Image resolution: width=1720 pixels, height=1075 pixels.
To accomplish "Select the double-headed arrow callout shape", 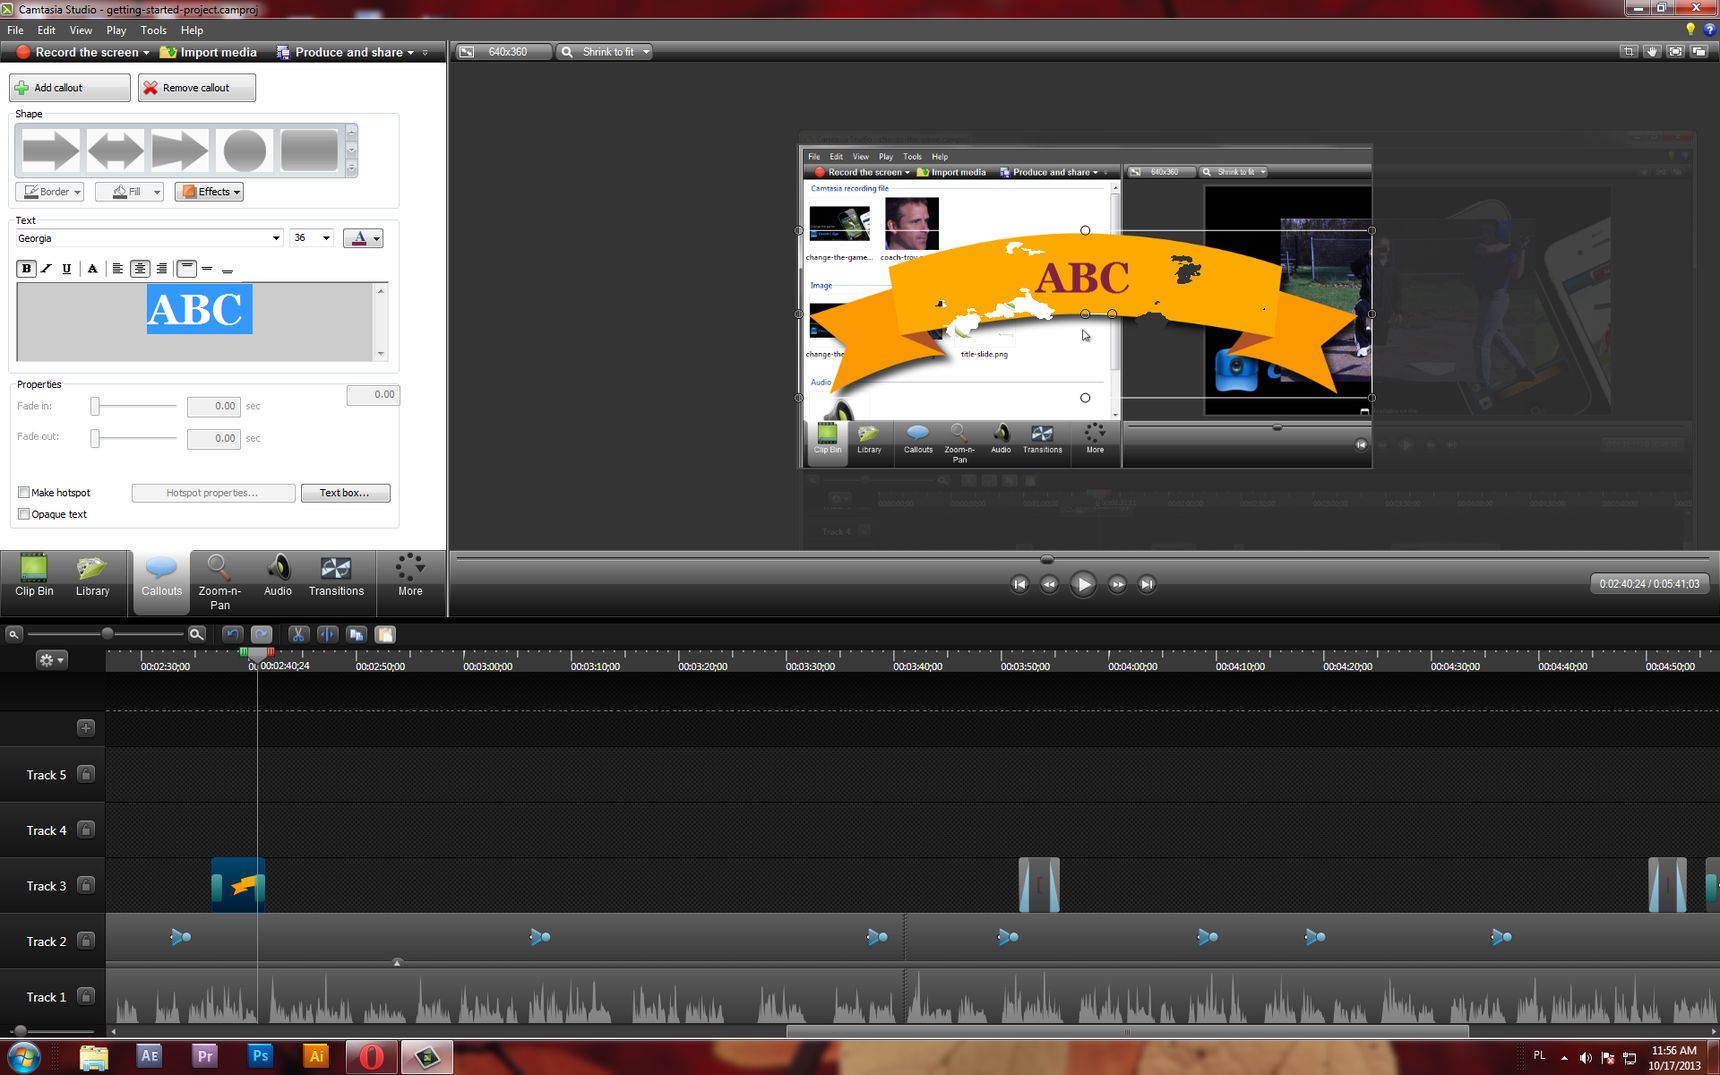I will coord(115,151).
